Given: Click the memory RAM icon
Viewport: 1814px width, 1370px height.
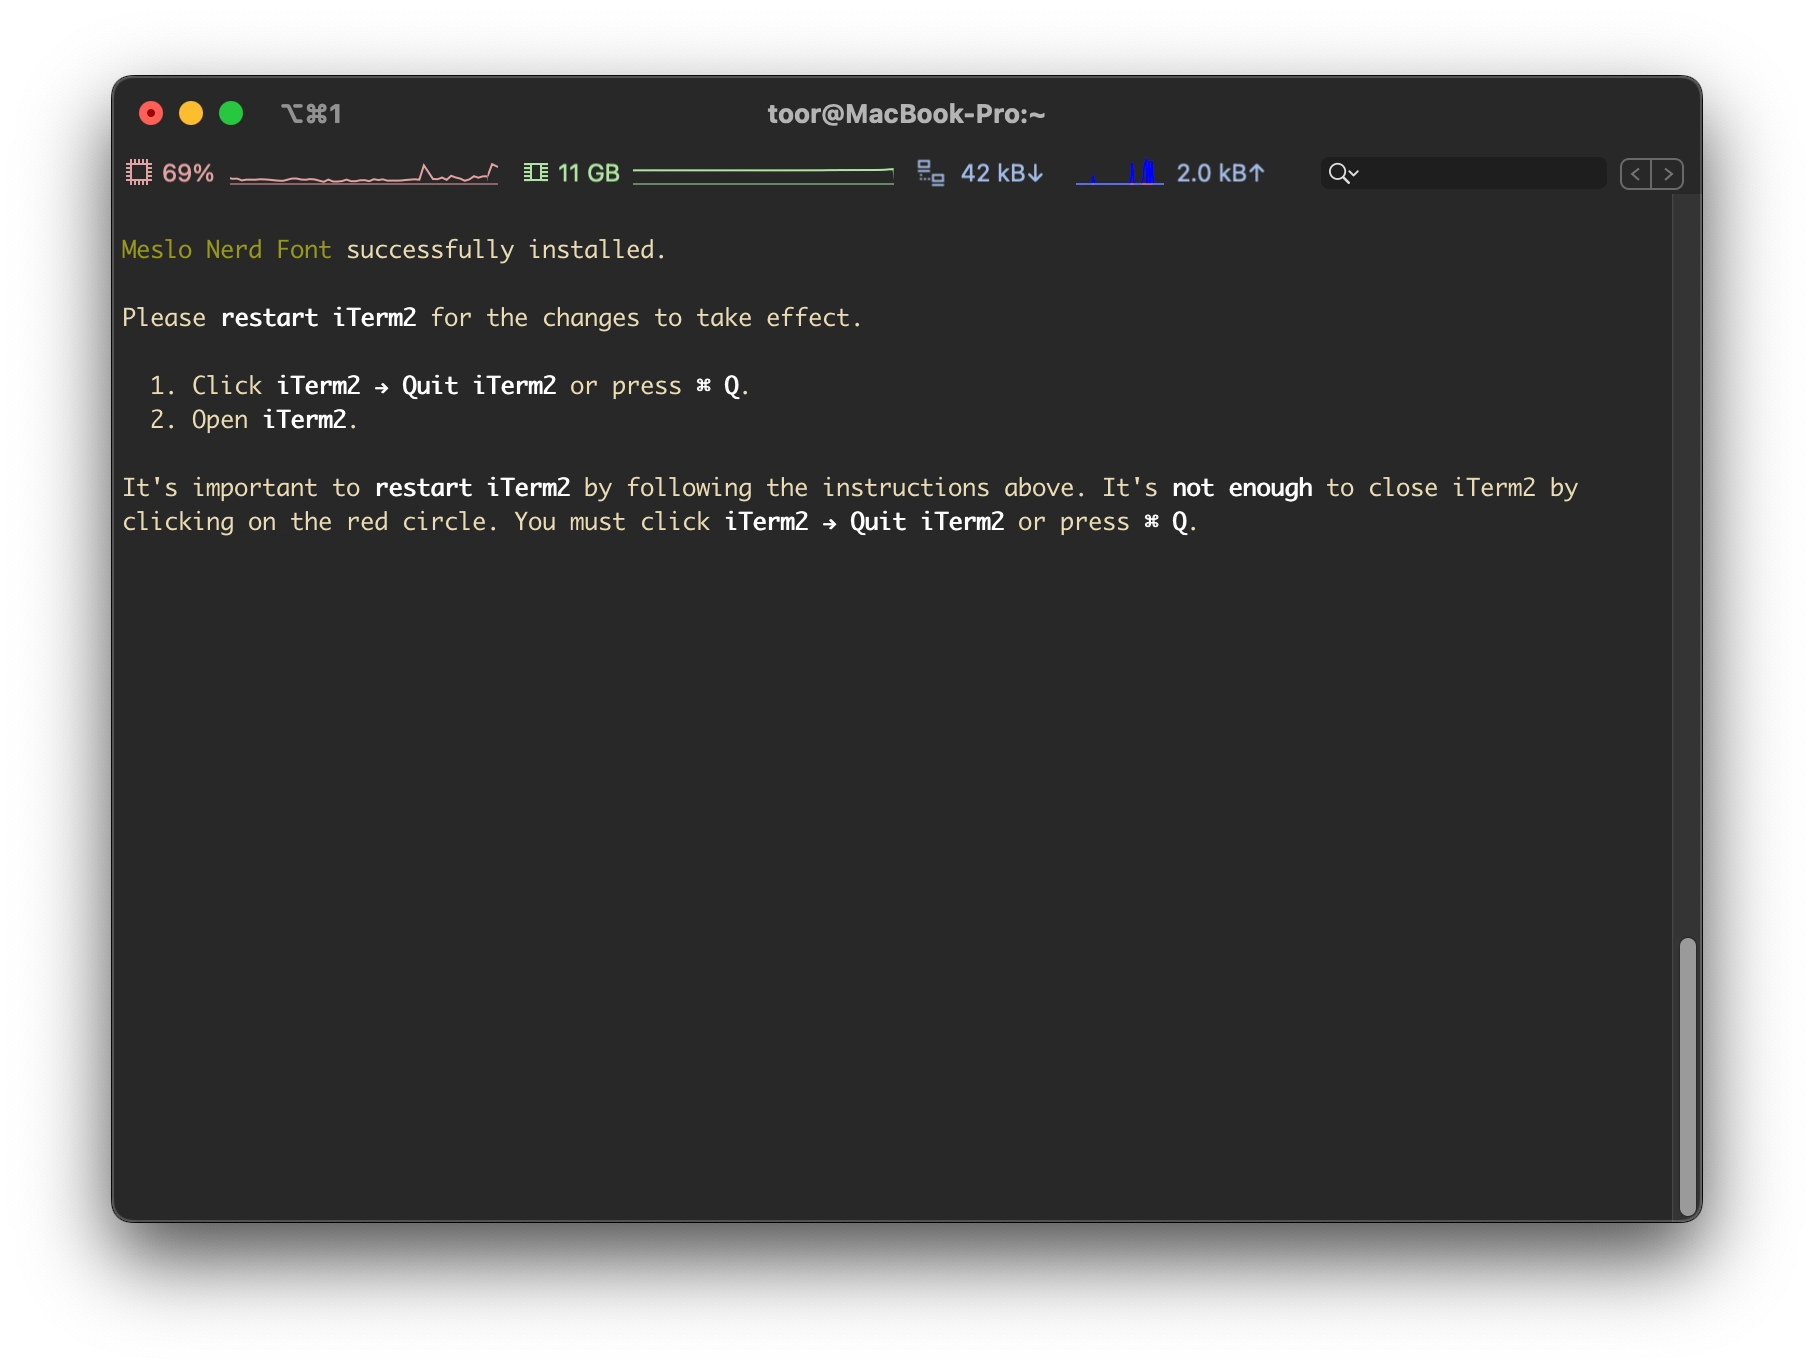Looking at the screenshot, I should tap(536, 173).
